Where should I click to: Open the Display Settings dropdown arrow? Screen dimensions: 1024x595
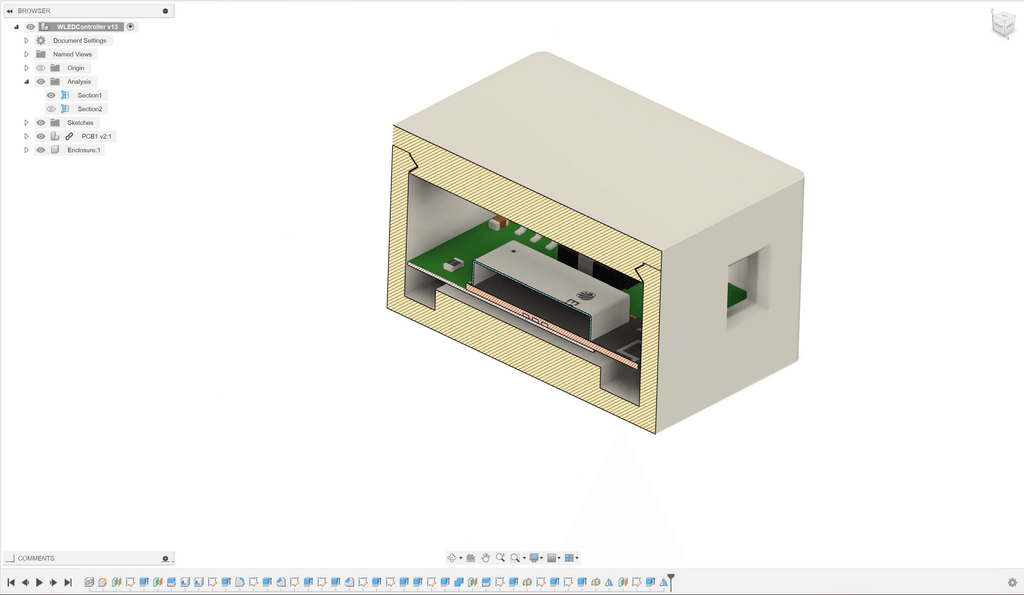click(541, 558)
